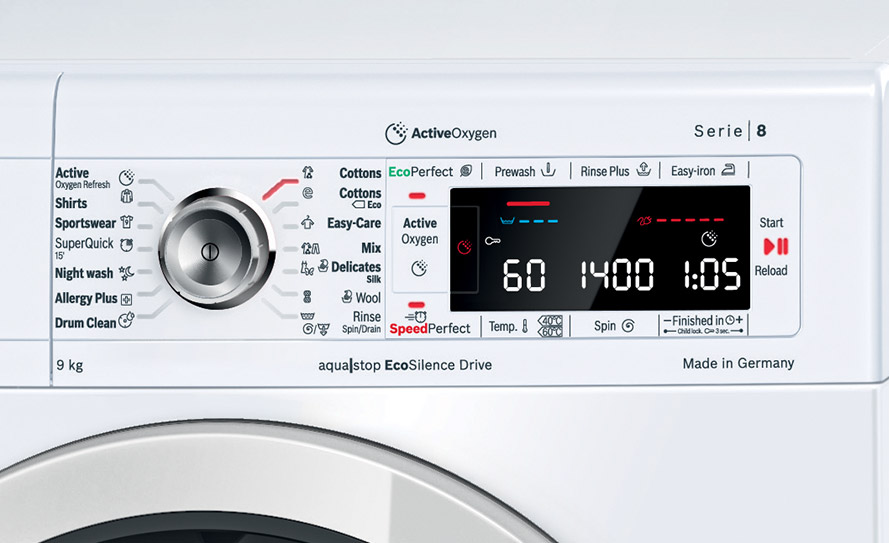
Task: Click the red indicator above SpeedPerfect
Action: click(x=416, y=305)
